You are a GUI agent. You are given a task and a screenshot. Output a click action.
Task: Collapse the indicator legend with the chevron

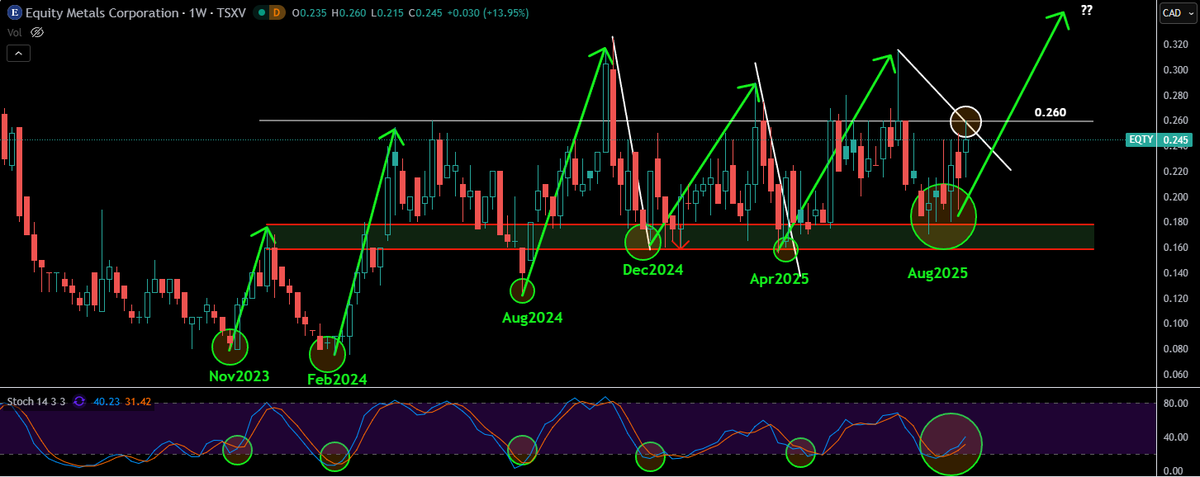click(x=18, y=53)
